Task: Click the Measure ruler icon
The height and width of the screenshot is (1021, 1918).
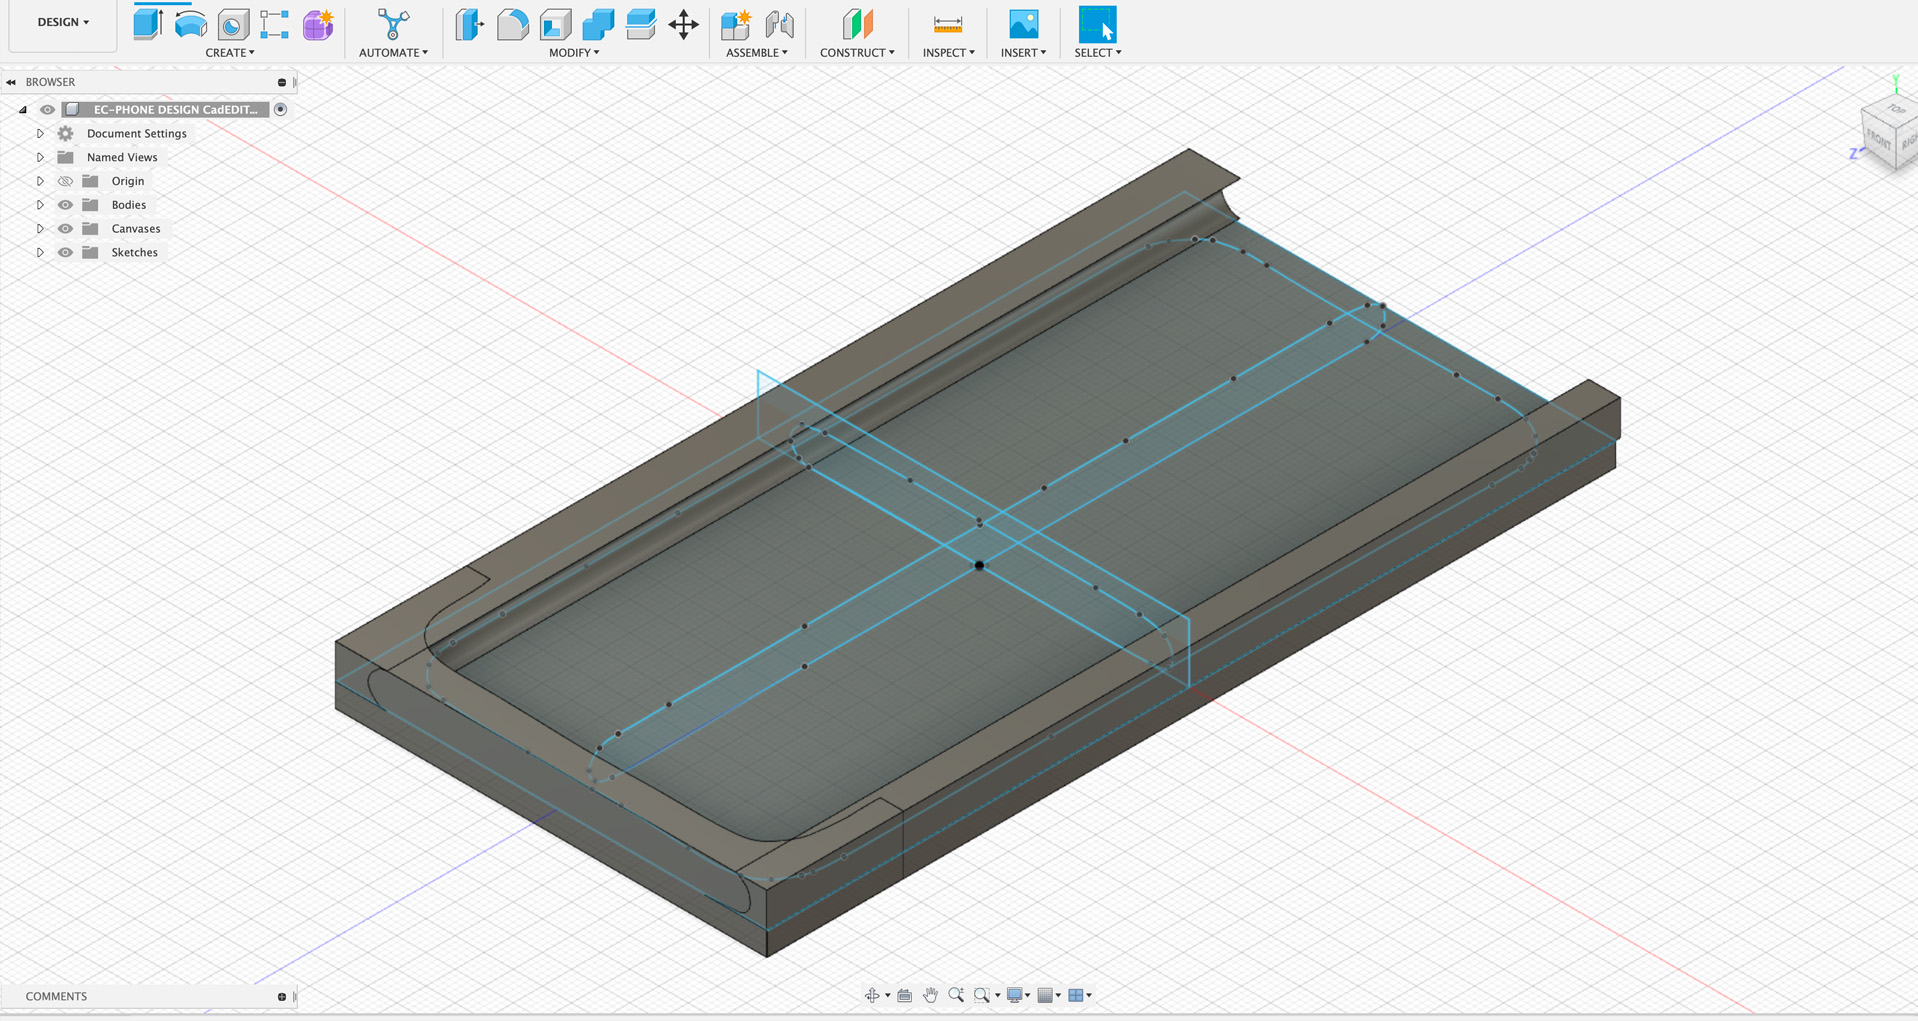Action: point(948,24)
